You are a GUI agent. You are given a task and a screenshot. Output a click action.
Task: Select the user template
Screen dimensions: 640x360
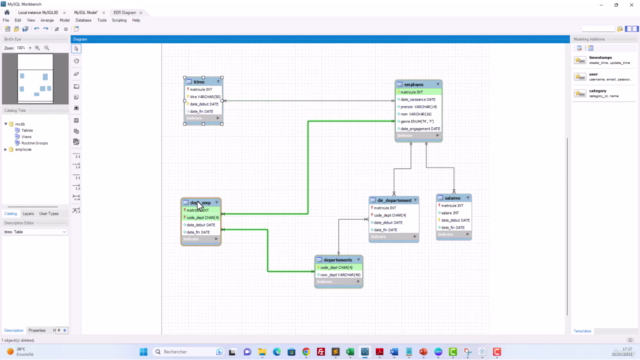(x=603, y=77)
